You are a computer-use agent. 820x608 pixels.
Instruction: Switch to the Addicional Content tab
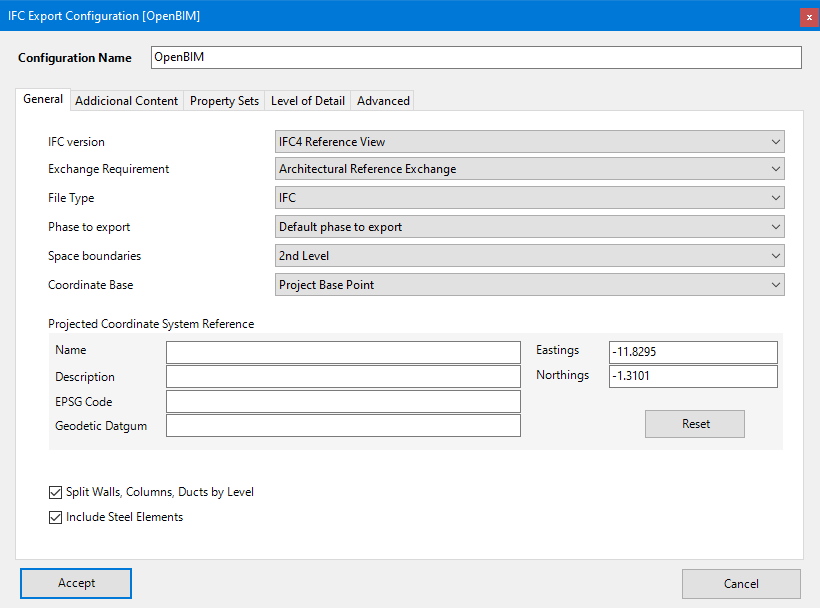[126, 101]
